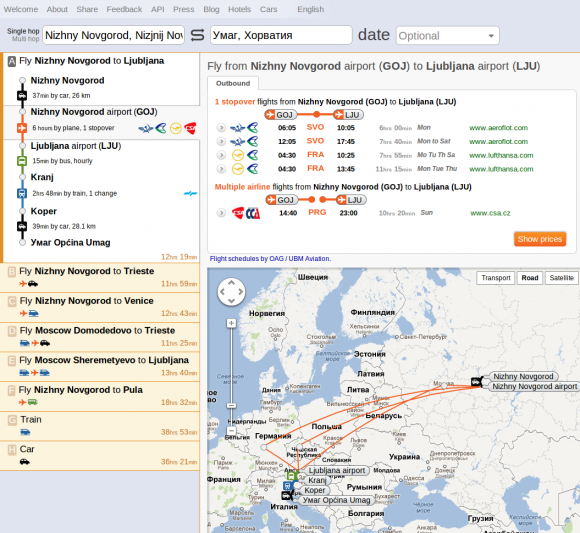Image resolution: width=580 pixels, height=533 pixels.
Task: Switch map to Satellite view
Action: tap(562, 278)
